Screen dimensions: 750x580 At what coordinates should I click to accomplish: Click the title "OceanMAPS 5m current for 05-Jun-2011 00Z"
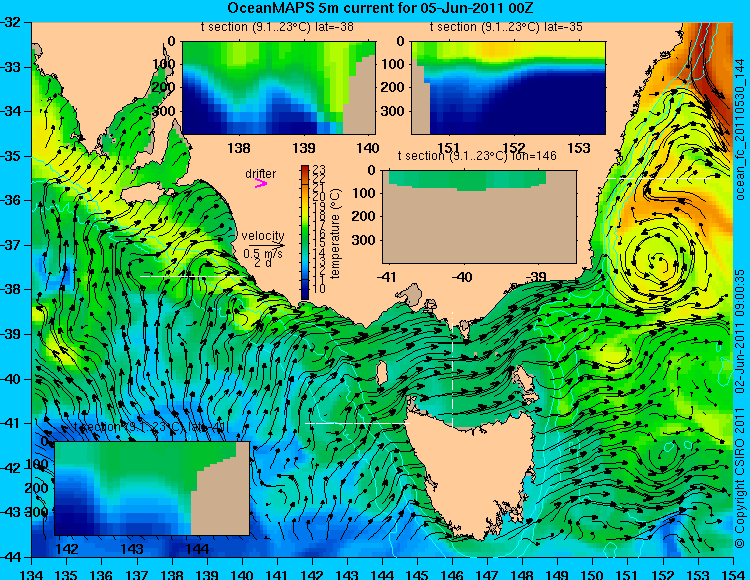pyautogui.click(x=380, y=8)
